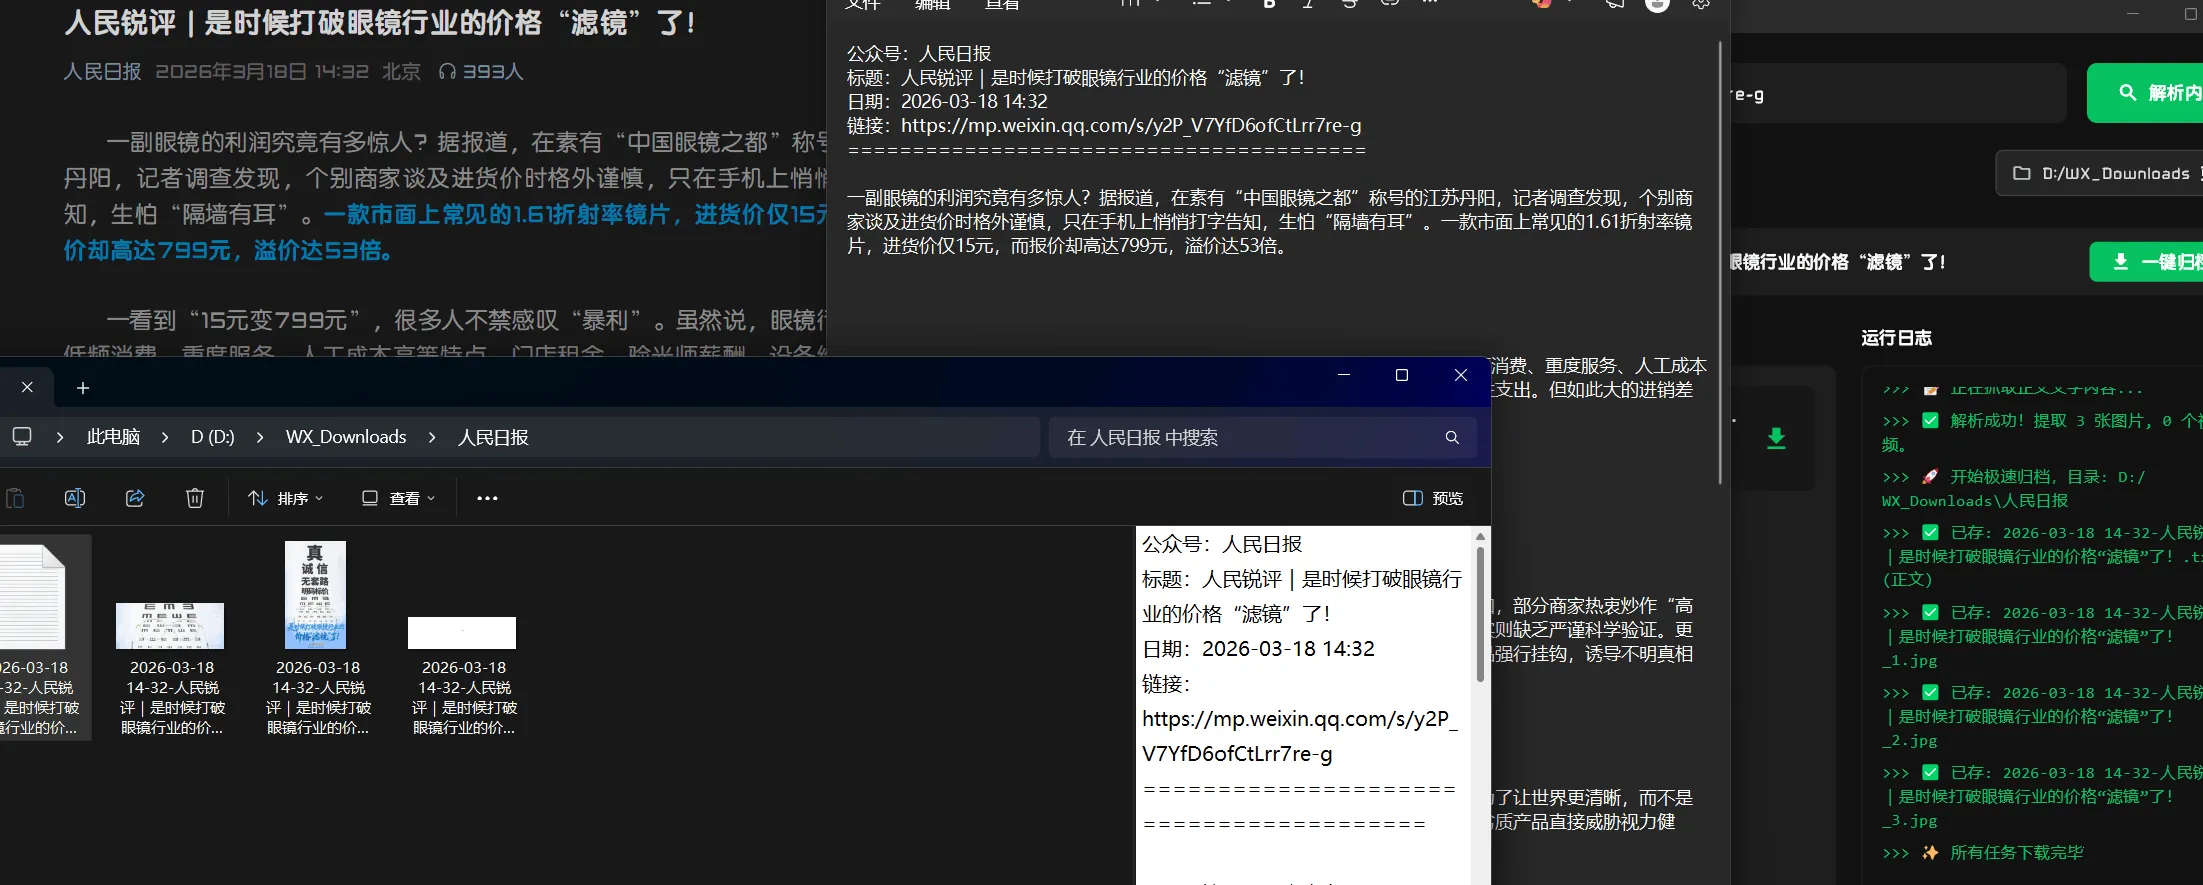Expand chevron after WX_Downloads in breadcrumb
The width and height of the screenshot is (2203, 885).
point(432,438)
